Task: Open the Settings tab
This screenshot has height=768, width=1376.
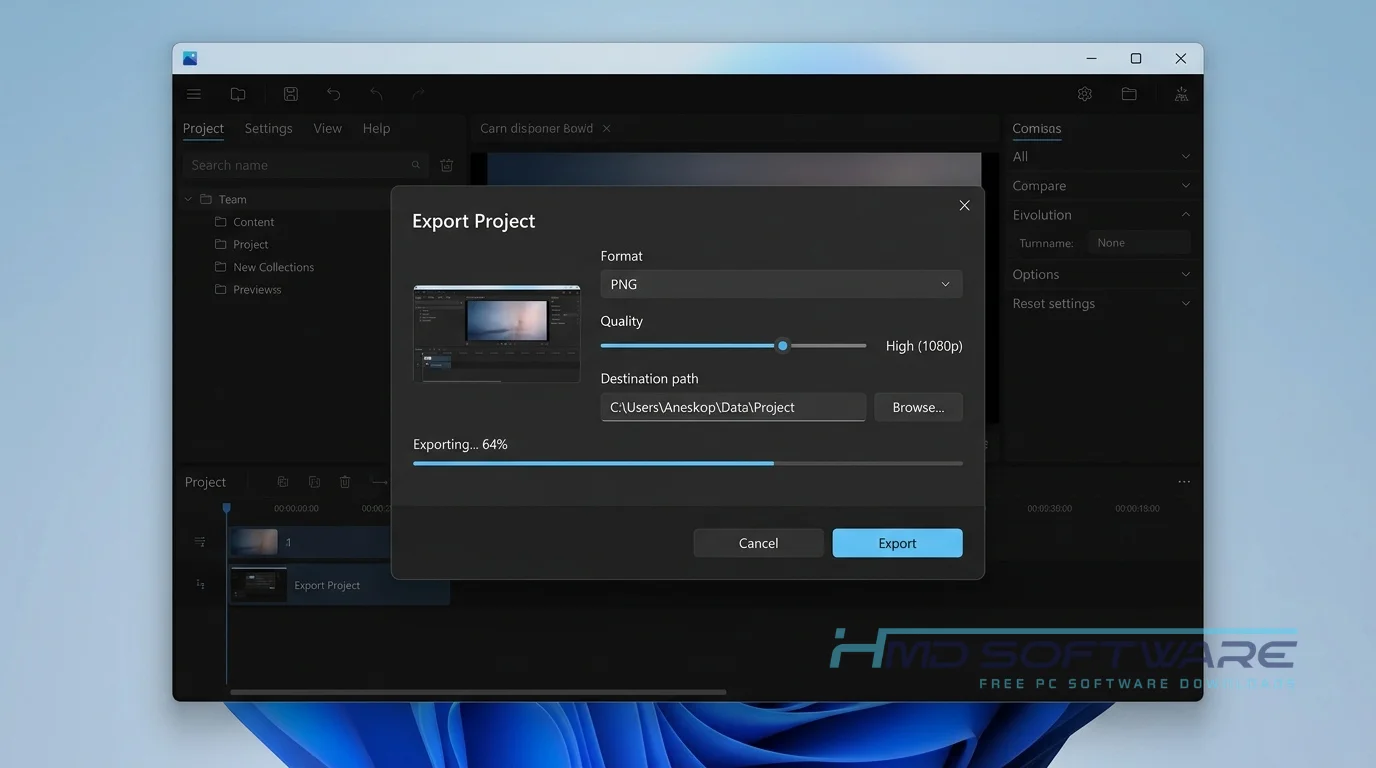Action: pyautogui.click(x=268, y=128)
